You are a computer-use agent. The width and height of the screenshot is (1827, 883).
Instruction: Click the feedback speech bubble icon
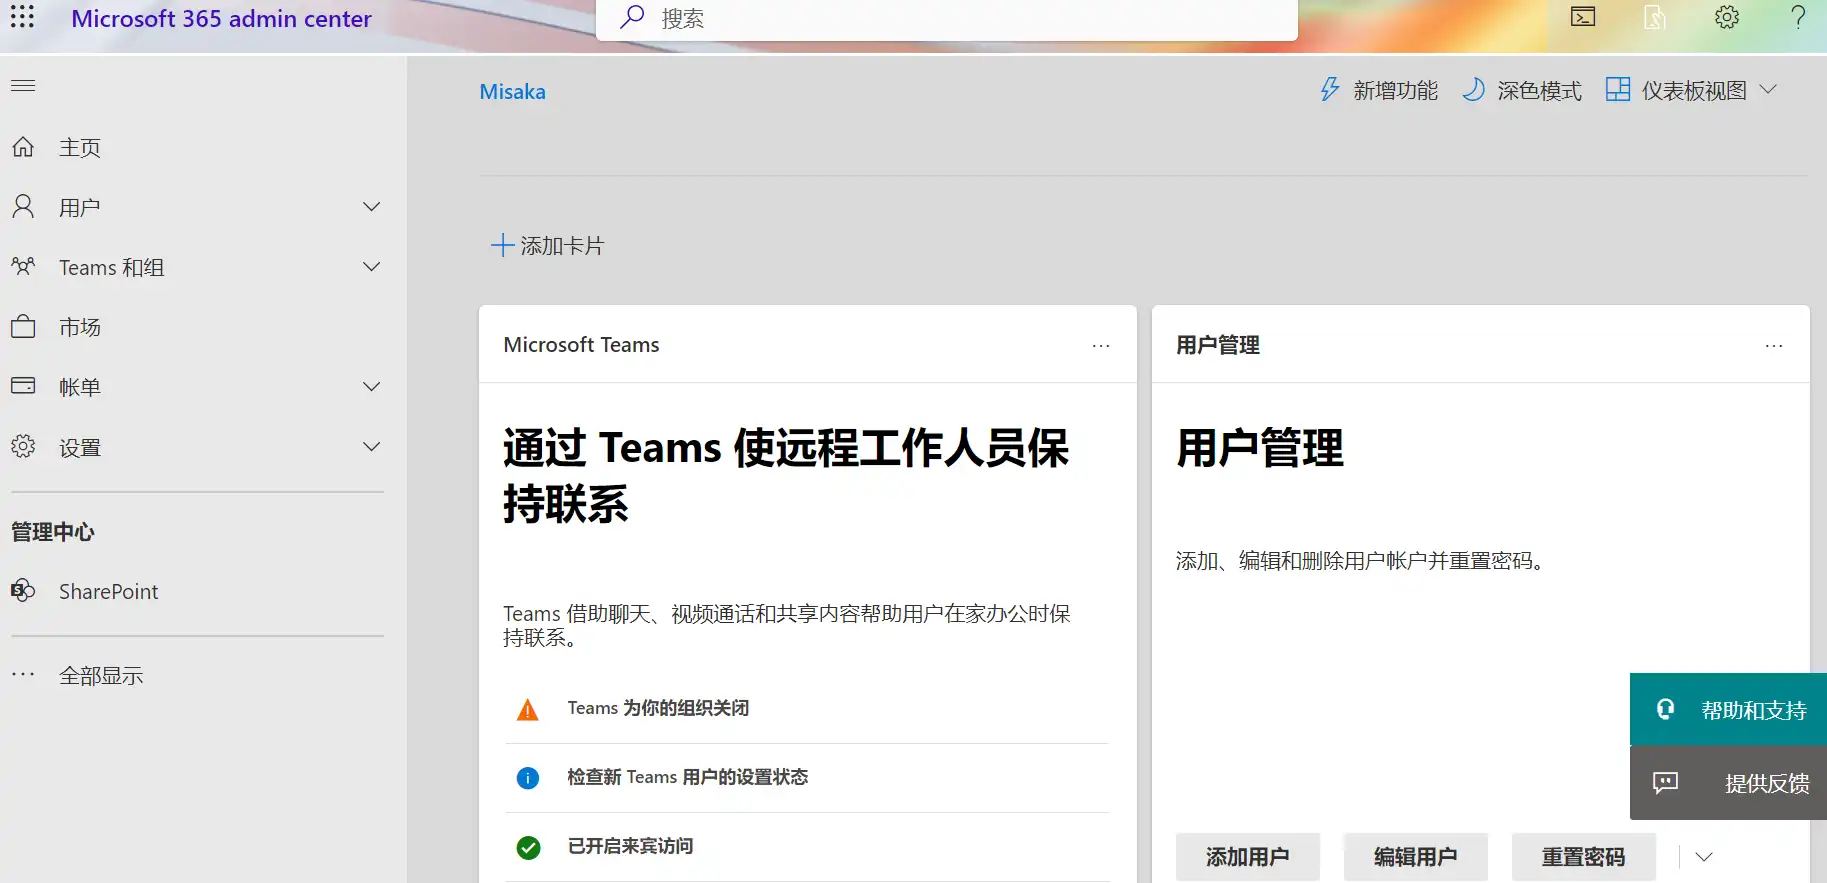pos(1665,783)
